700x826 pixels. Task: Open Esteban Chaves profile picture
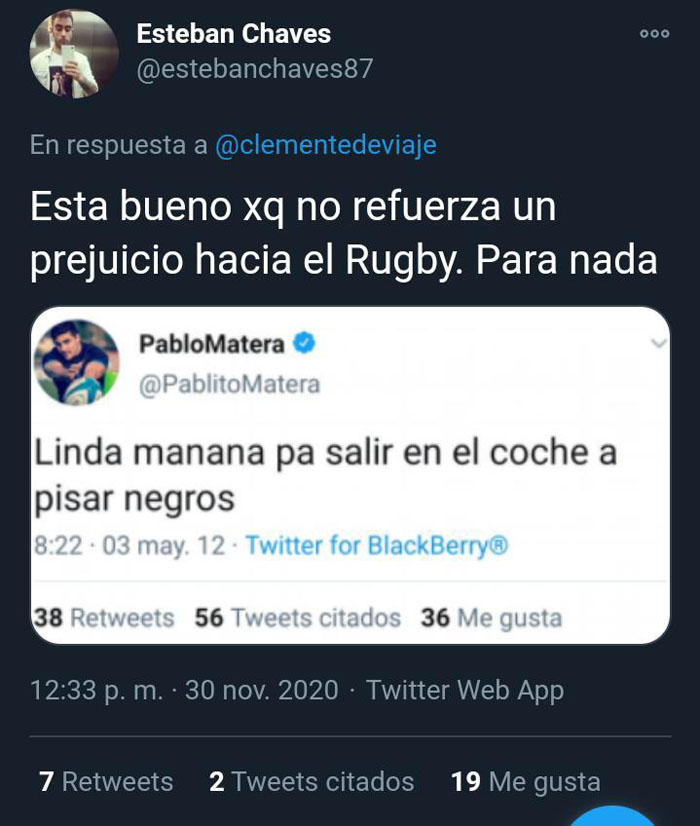point(74,54)
